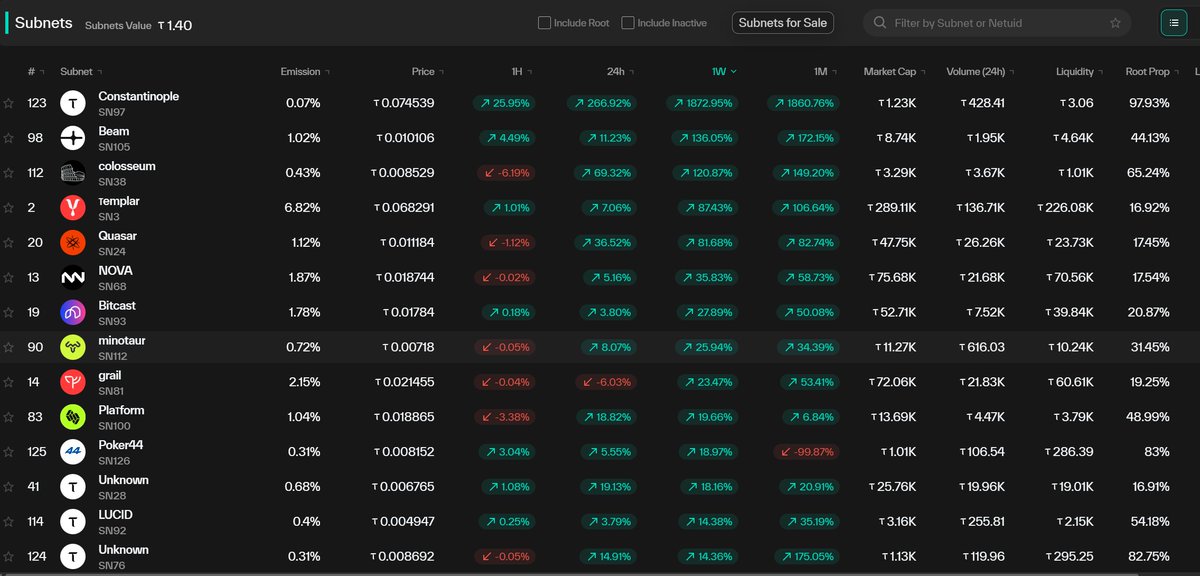Sort by the 24h column header
This screenshot has width=1200, height=576.
tap(619, 72)
